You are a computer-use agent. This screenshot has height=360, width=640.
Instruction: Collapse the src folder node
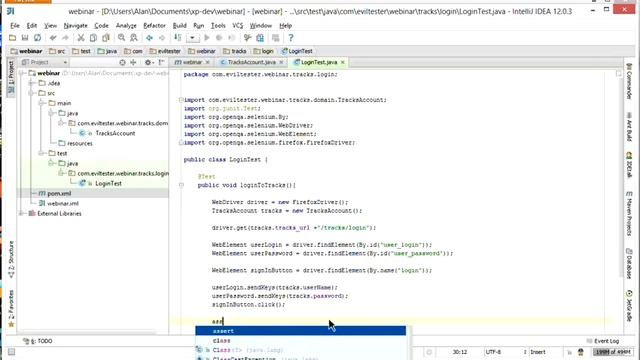pos(31,93)
